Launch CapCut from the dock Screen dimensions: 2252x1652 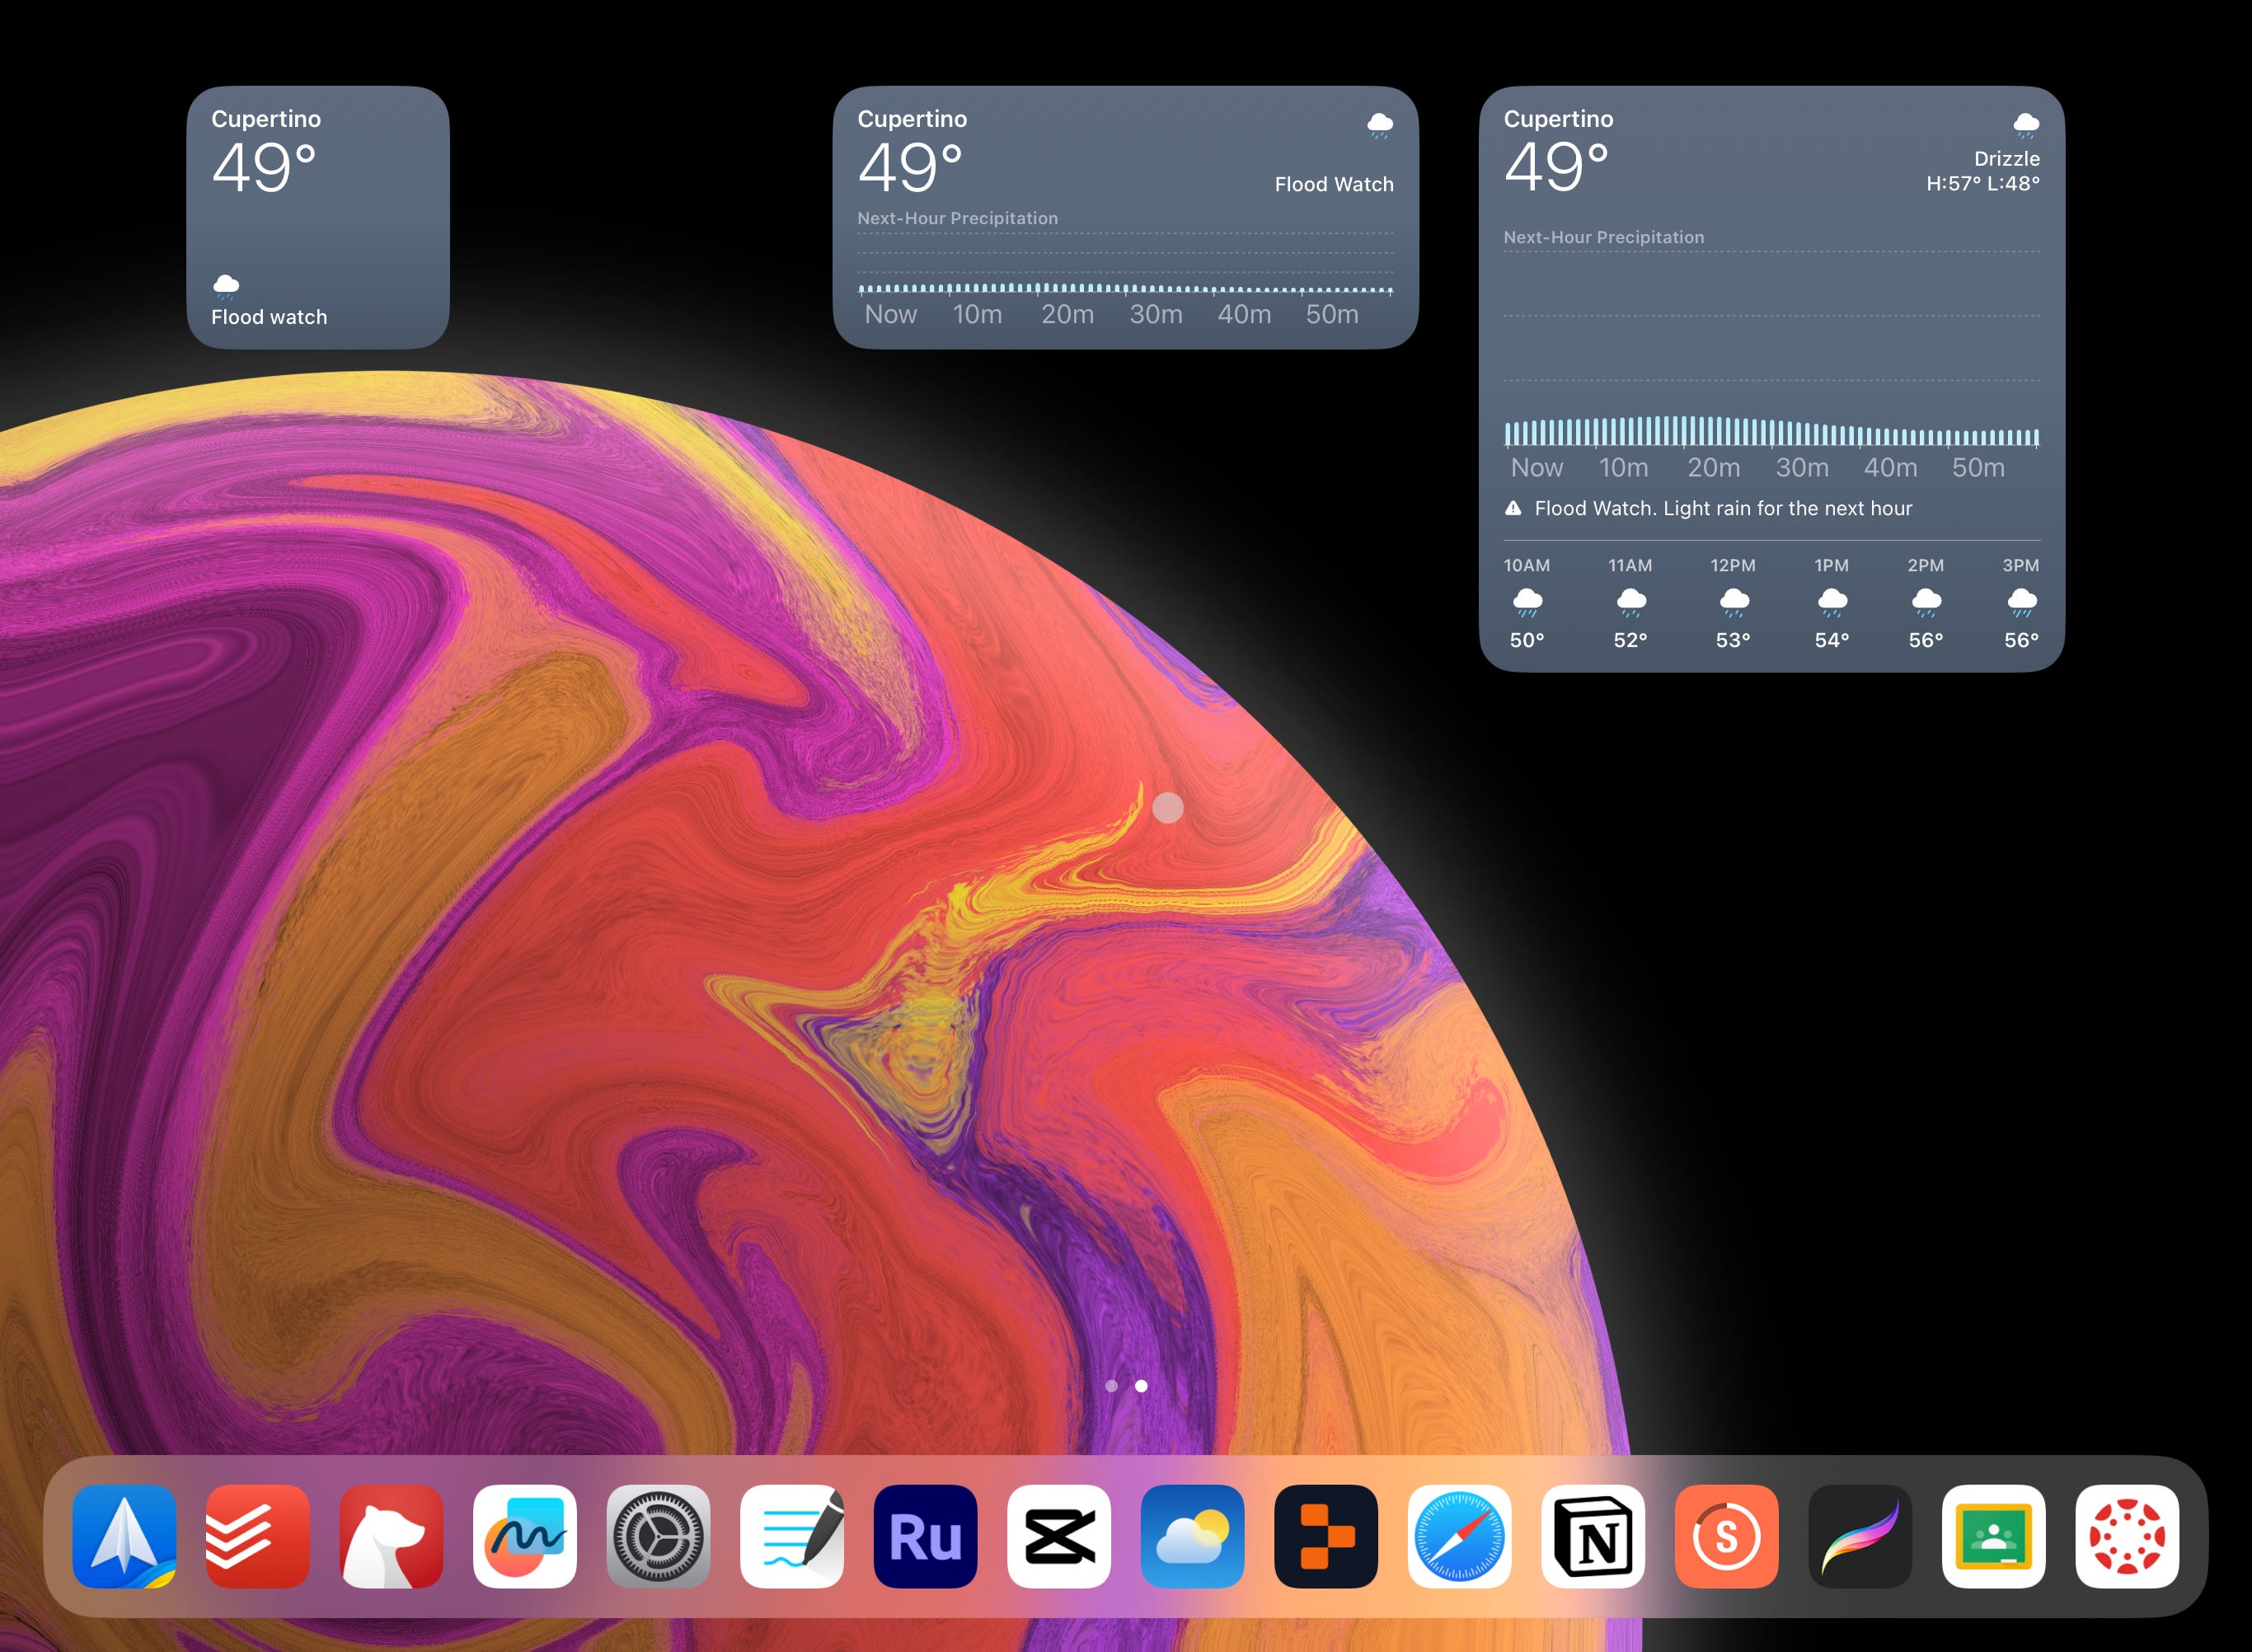(x=1059, y=1536)
